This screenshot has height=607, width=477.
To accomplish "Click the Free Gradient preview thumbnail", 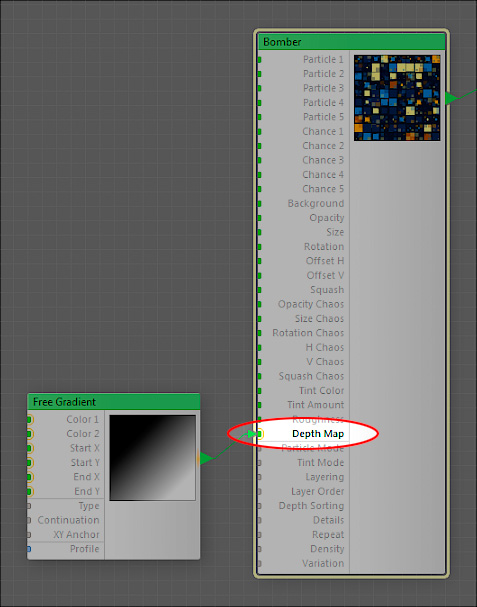I will click(153, 458).
